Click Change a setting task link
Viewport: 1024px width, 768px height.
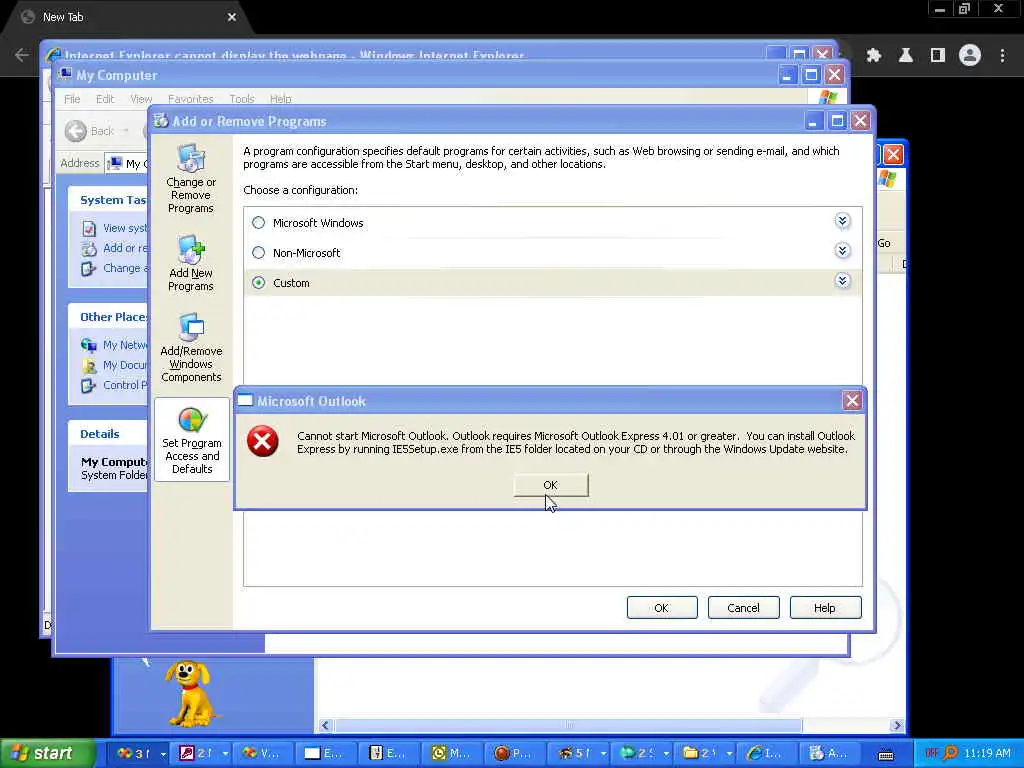[x=114, y=268]
